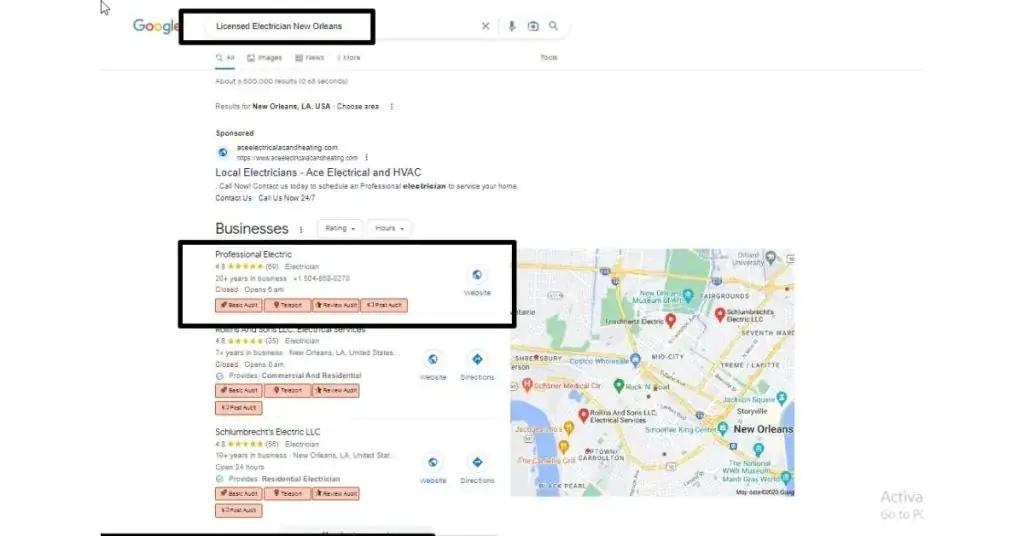The width and height of the screenshot is (1024, 536).
Task: Run Post Audit for Professional Electric
Action: 384,305
